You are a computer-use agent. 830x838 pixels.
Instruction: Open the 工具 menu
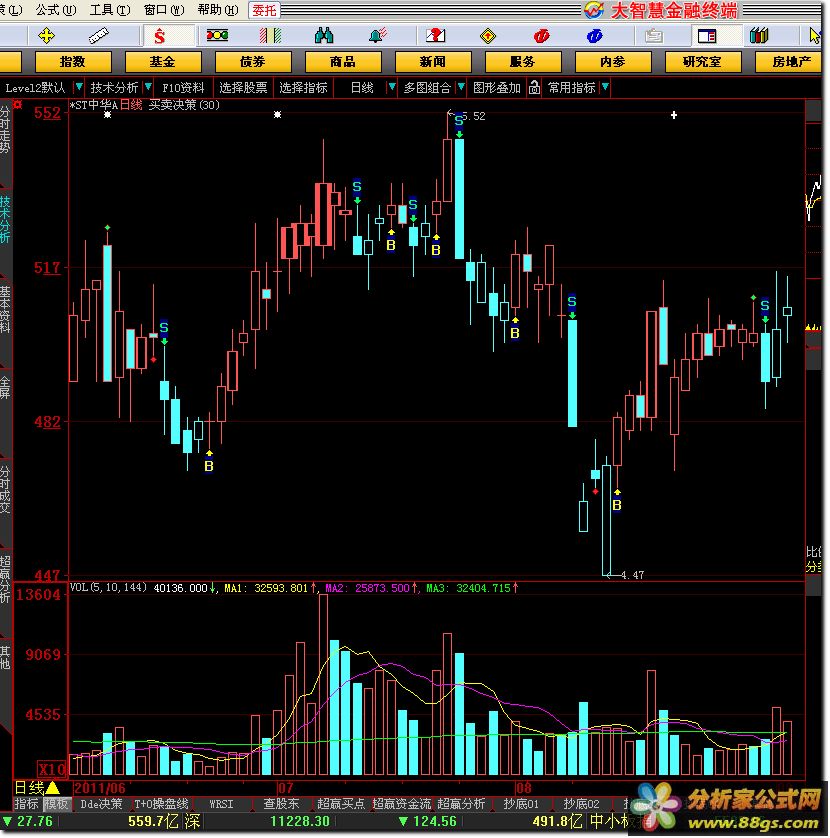(110, 10)
